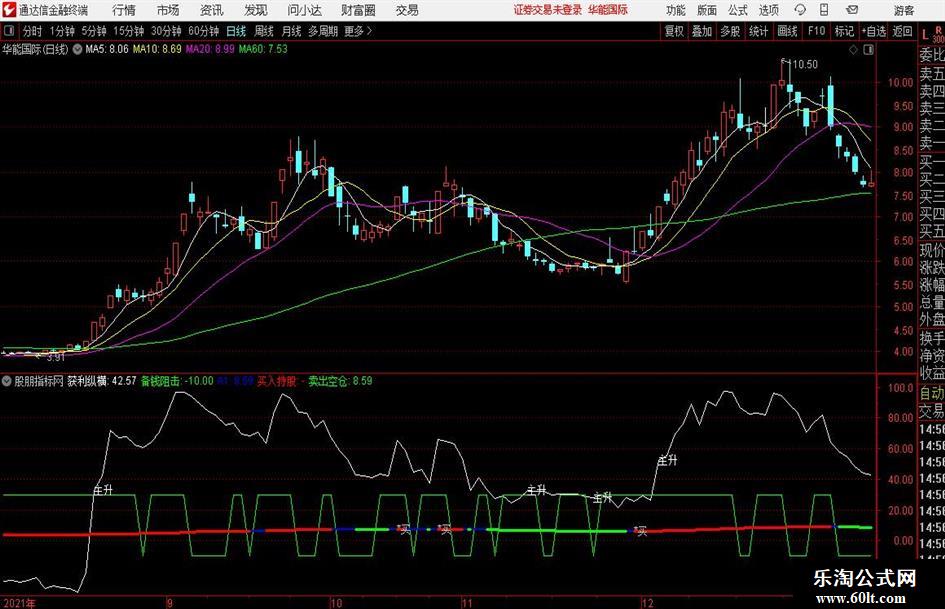Select the 月线 monthly period tab
This screenshot has width=945, height=609.
click(x=292, y=31)
